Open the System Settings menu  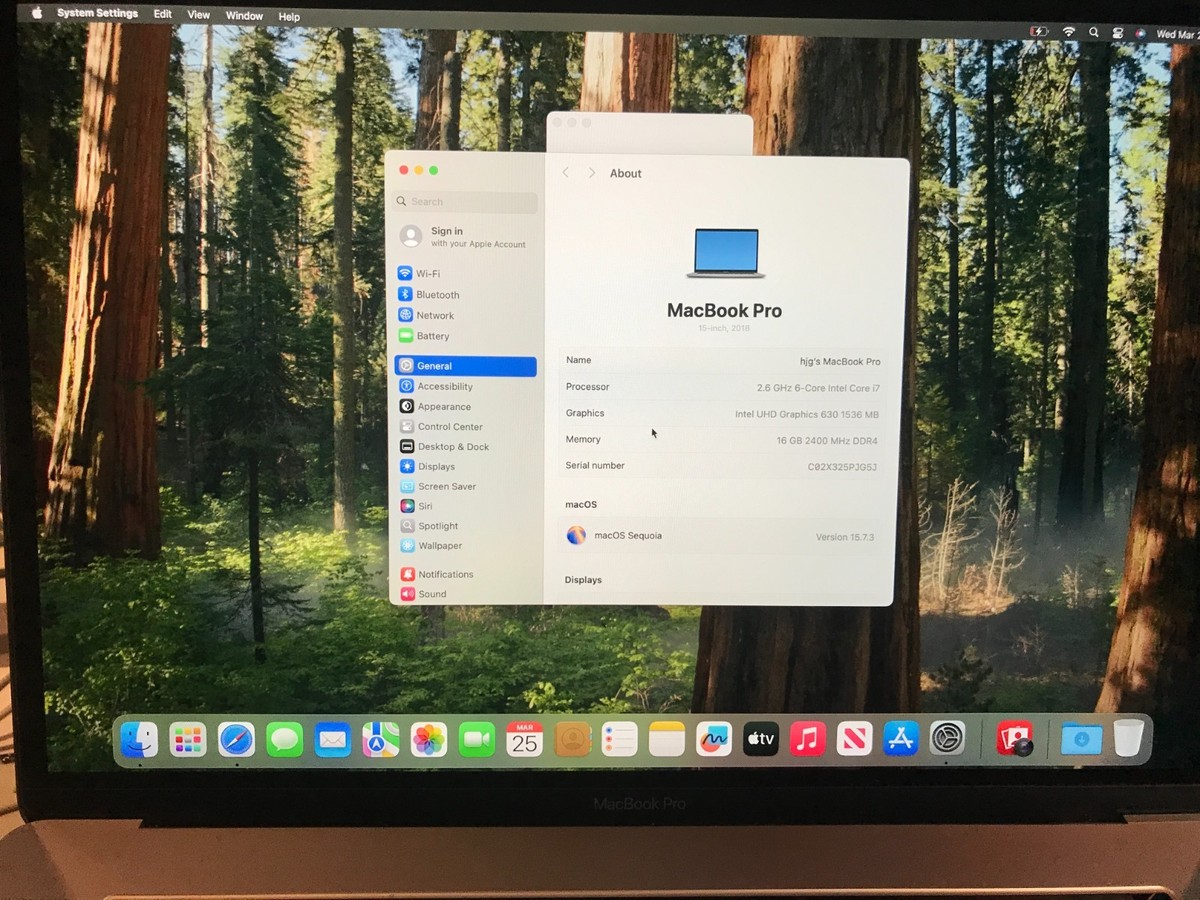pos(98,14)
